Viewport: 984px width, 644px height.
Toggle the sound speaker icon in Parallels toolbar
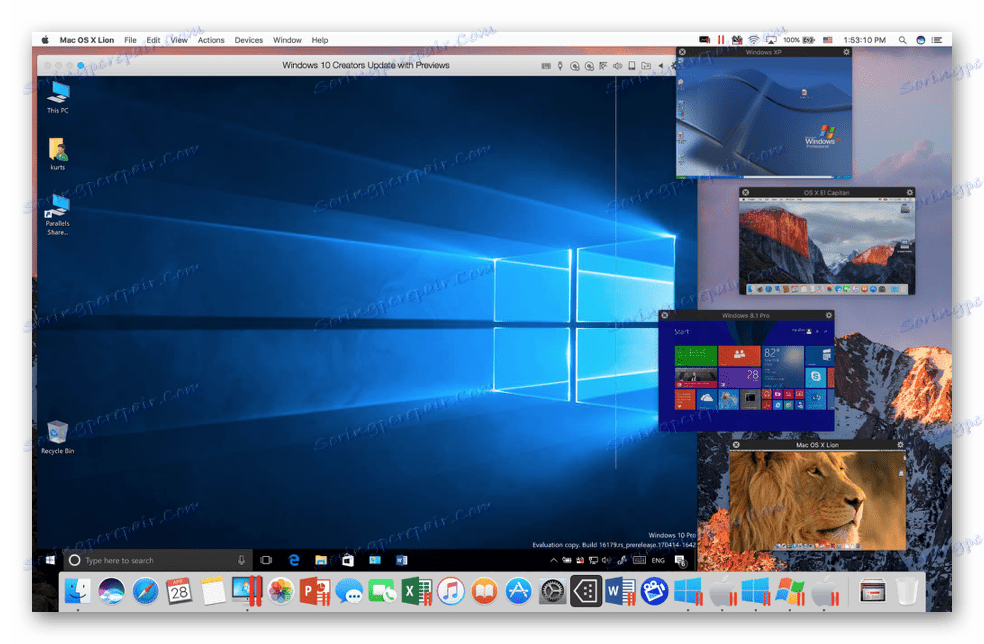click(618, 65)
